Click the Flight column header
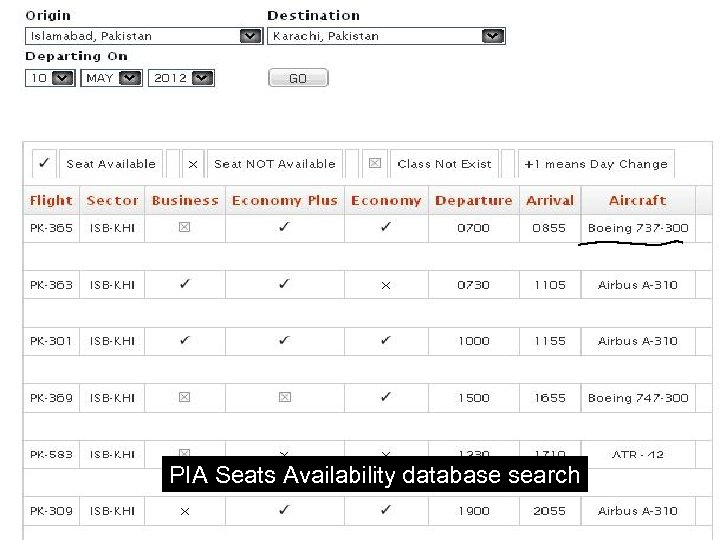 coord(51,201)
